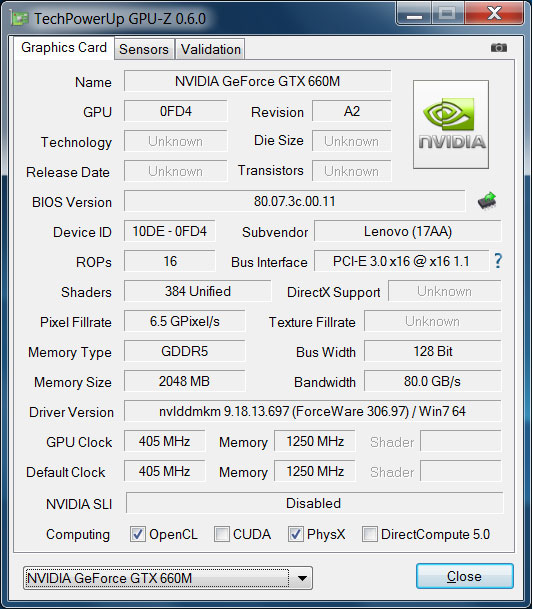
Task: Click the camera screenshot icon
Action: coord(498,47)
